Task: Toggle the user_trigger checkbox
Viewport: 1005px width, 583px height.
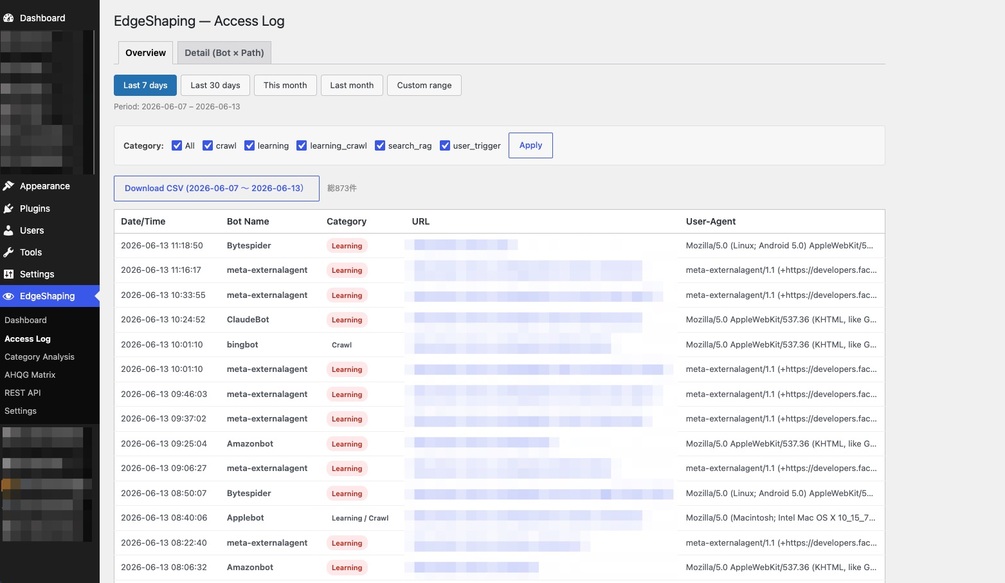Action: point(445,145)
